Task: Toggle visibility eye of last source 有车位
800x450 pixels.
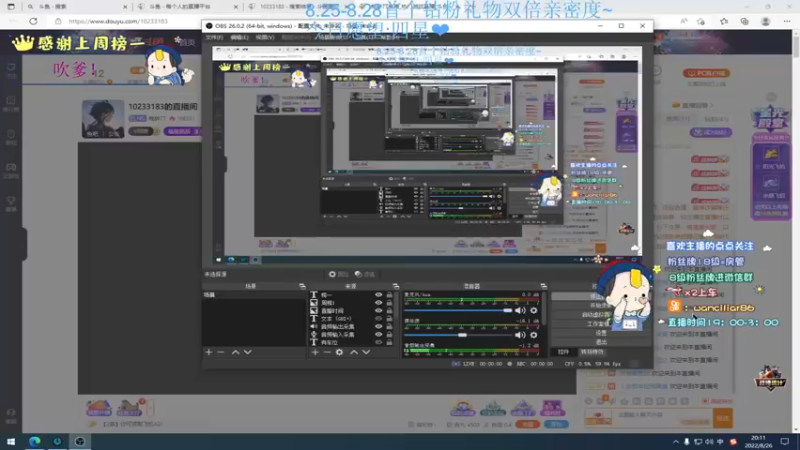Action: [378, 342]
